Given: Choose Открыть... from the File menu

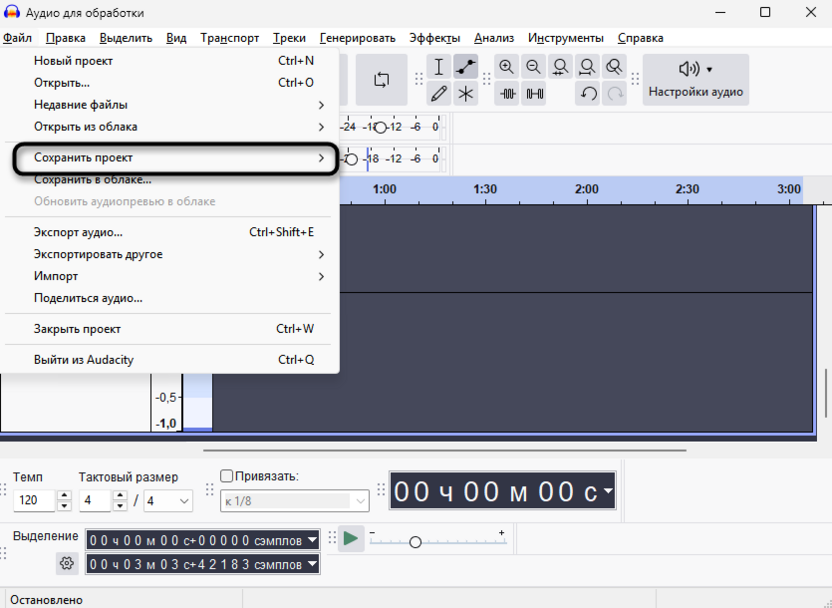Looking at the screenshot, I should [170, 83].
